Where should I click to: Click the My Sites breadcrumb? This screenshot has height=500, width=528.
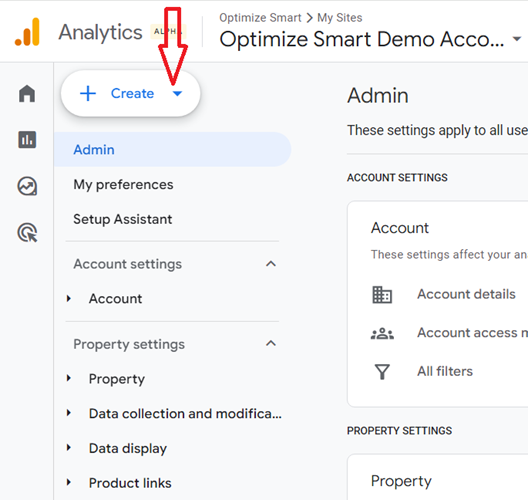[x=339, y=18]
